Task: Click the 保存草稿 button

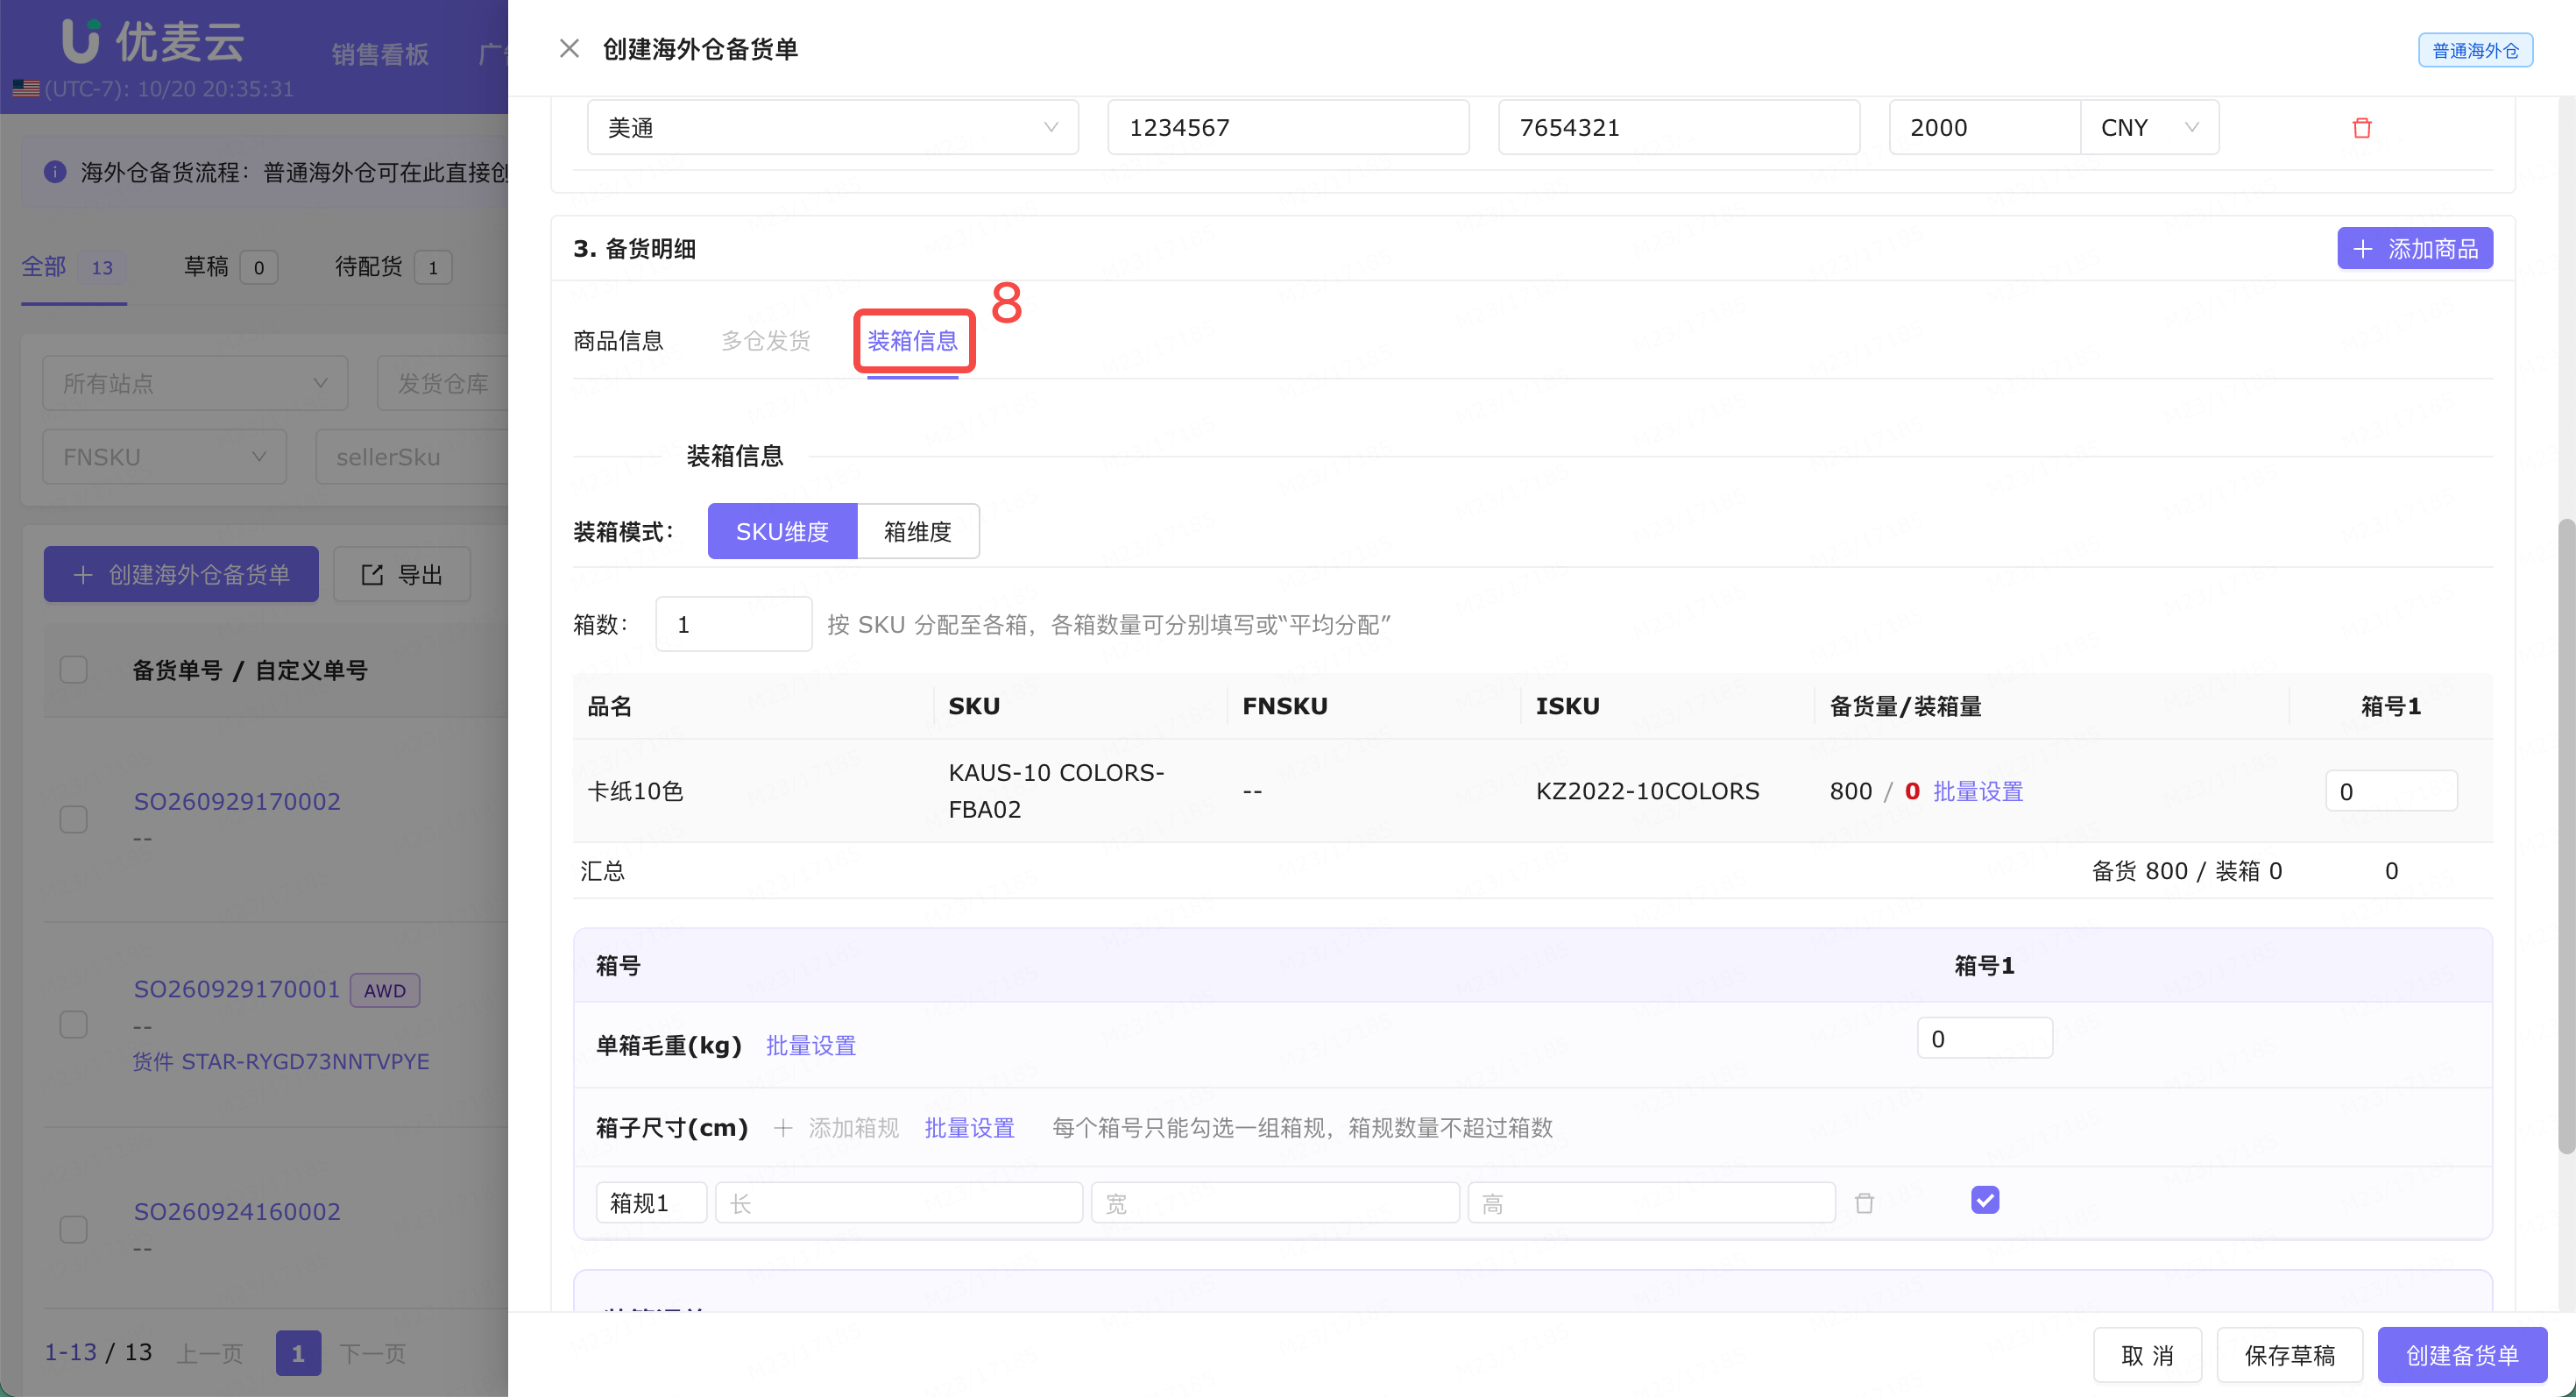Action: click(x=2290, y=1355)
